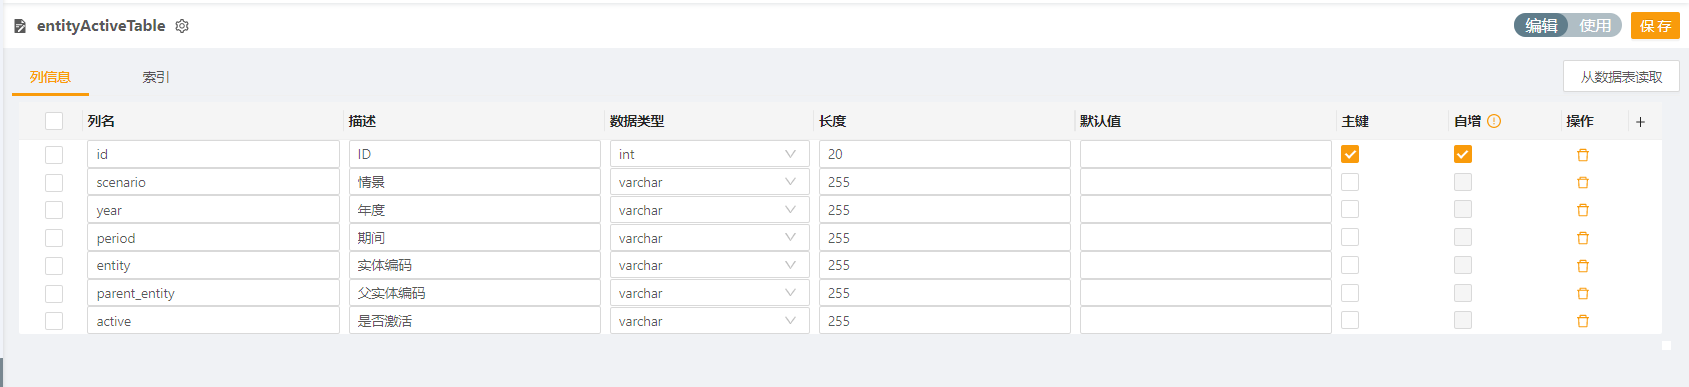Select the 列信息 tab
This screenshot has height=387, width=1689.
50,77
